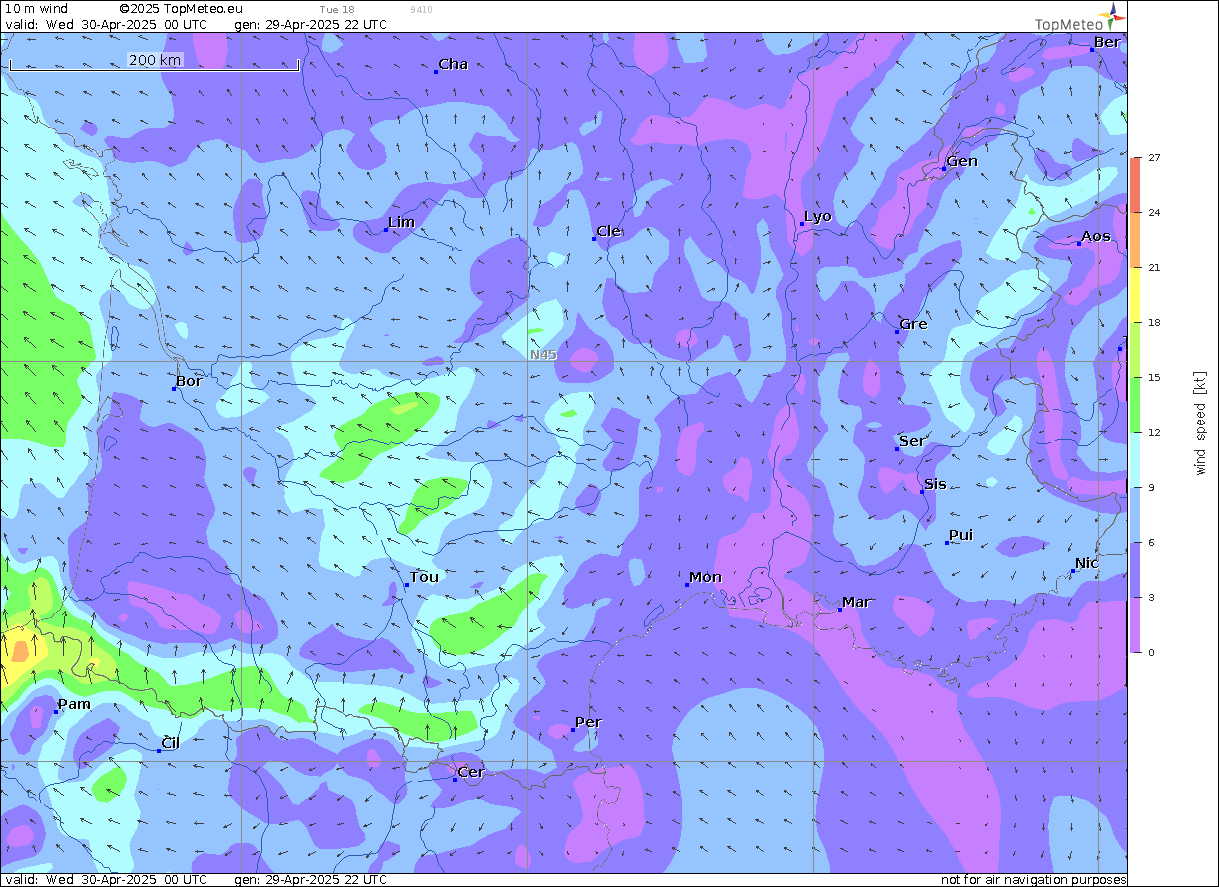Click the Lim city label
The height and width of the screenshot is (887, 1219).
(x=401, y=222)
